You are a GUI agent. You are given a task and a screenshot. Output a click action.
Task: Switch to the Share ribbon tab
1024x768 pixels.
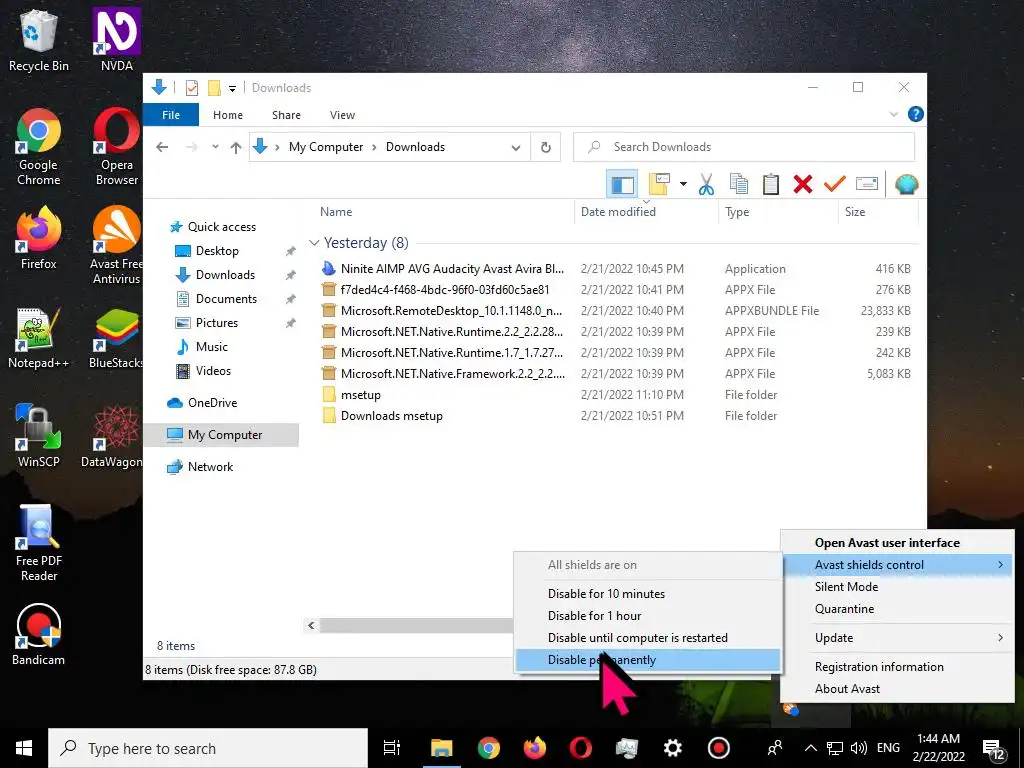286,115
